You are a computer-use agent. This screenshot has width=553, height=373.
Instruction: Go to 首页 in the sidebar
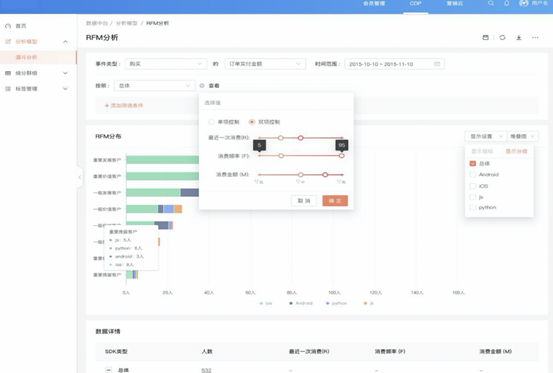coord(21,26)
